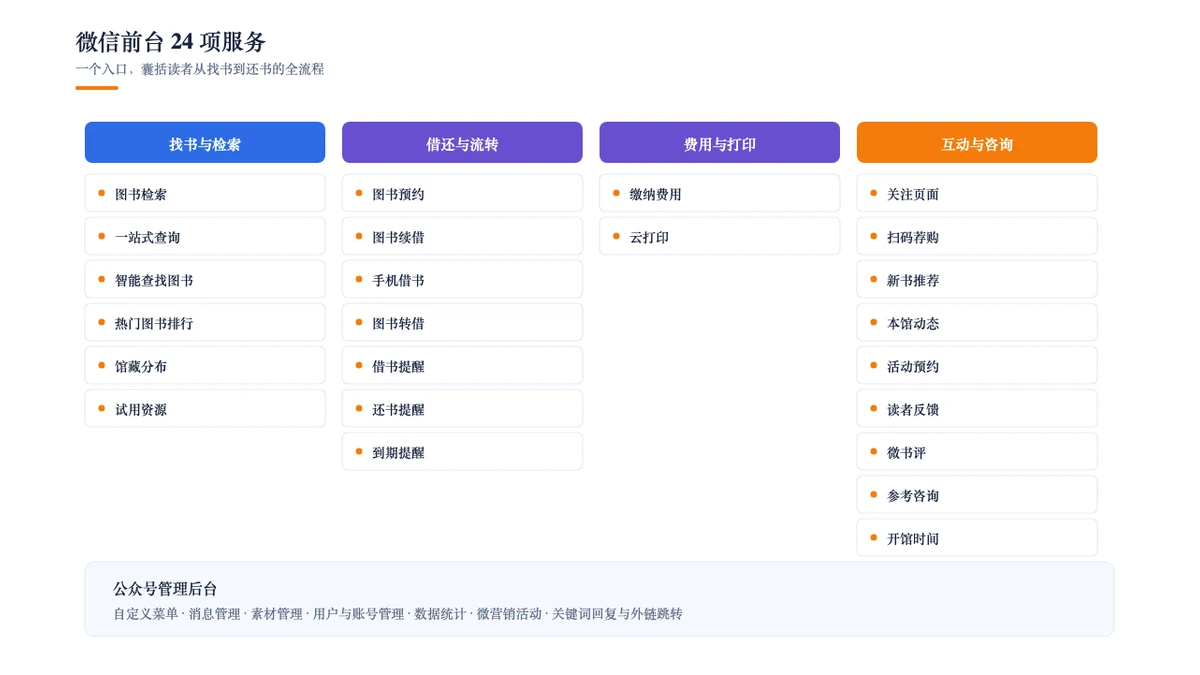Choose the 图书转借 service item
Screen dimensions: 1200x675
point(462,323)
